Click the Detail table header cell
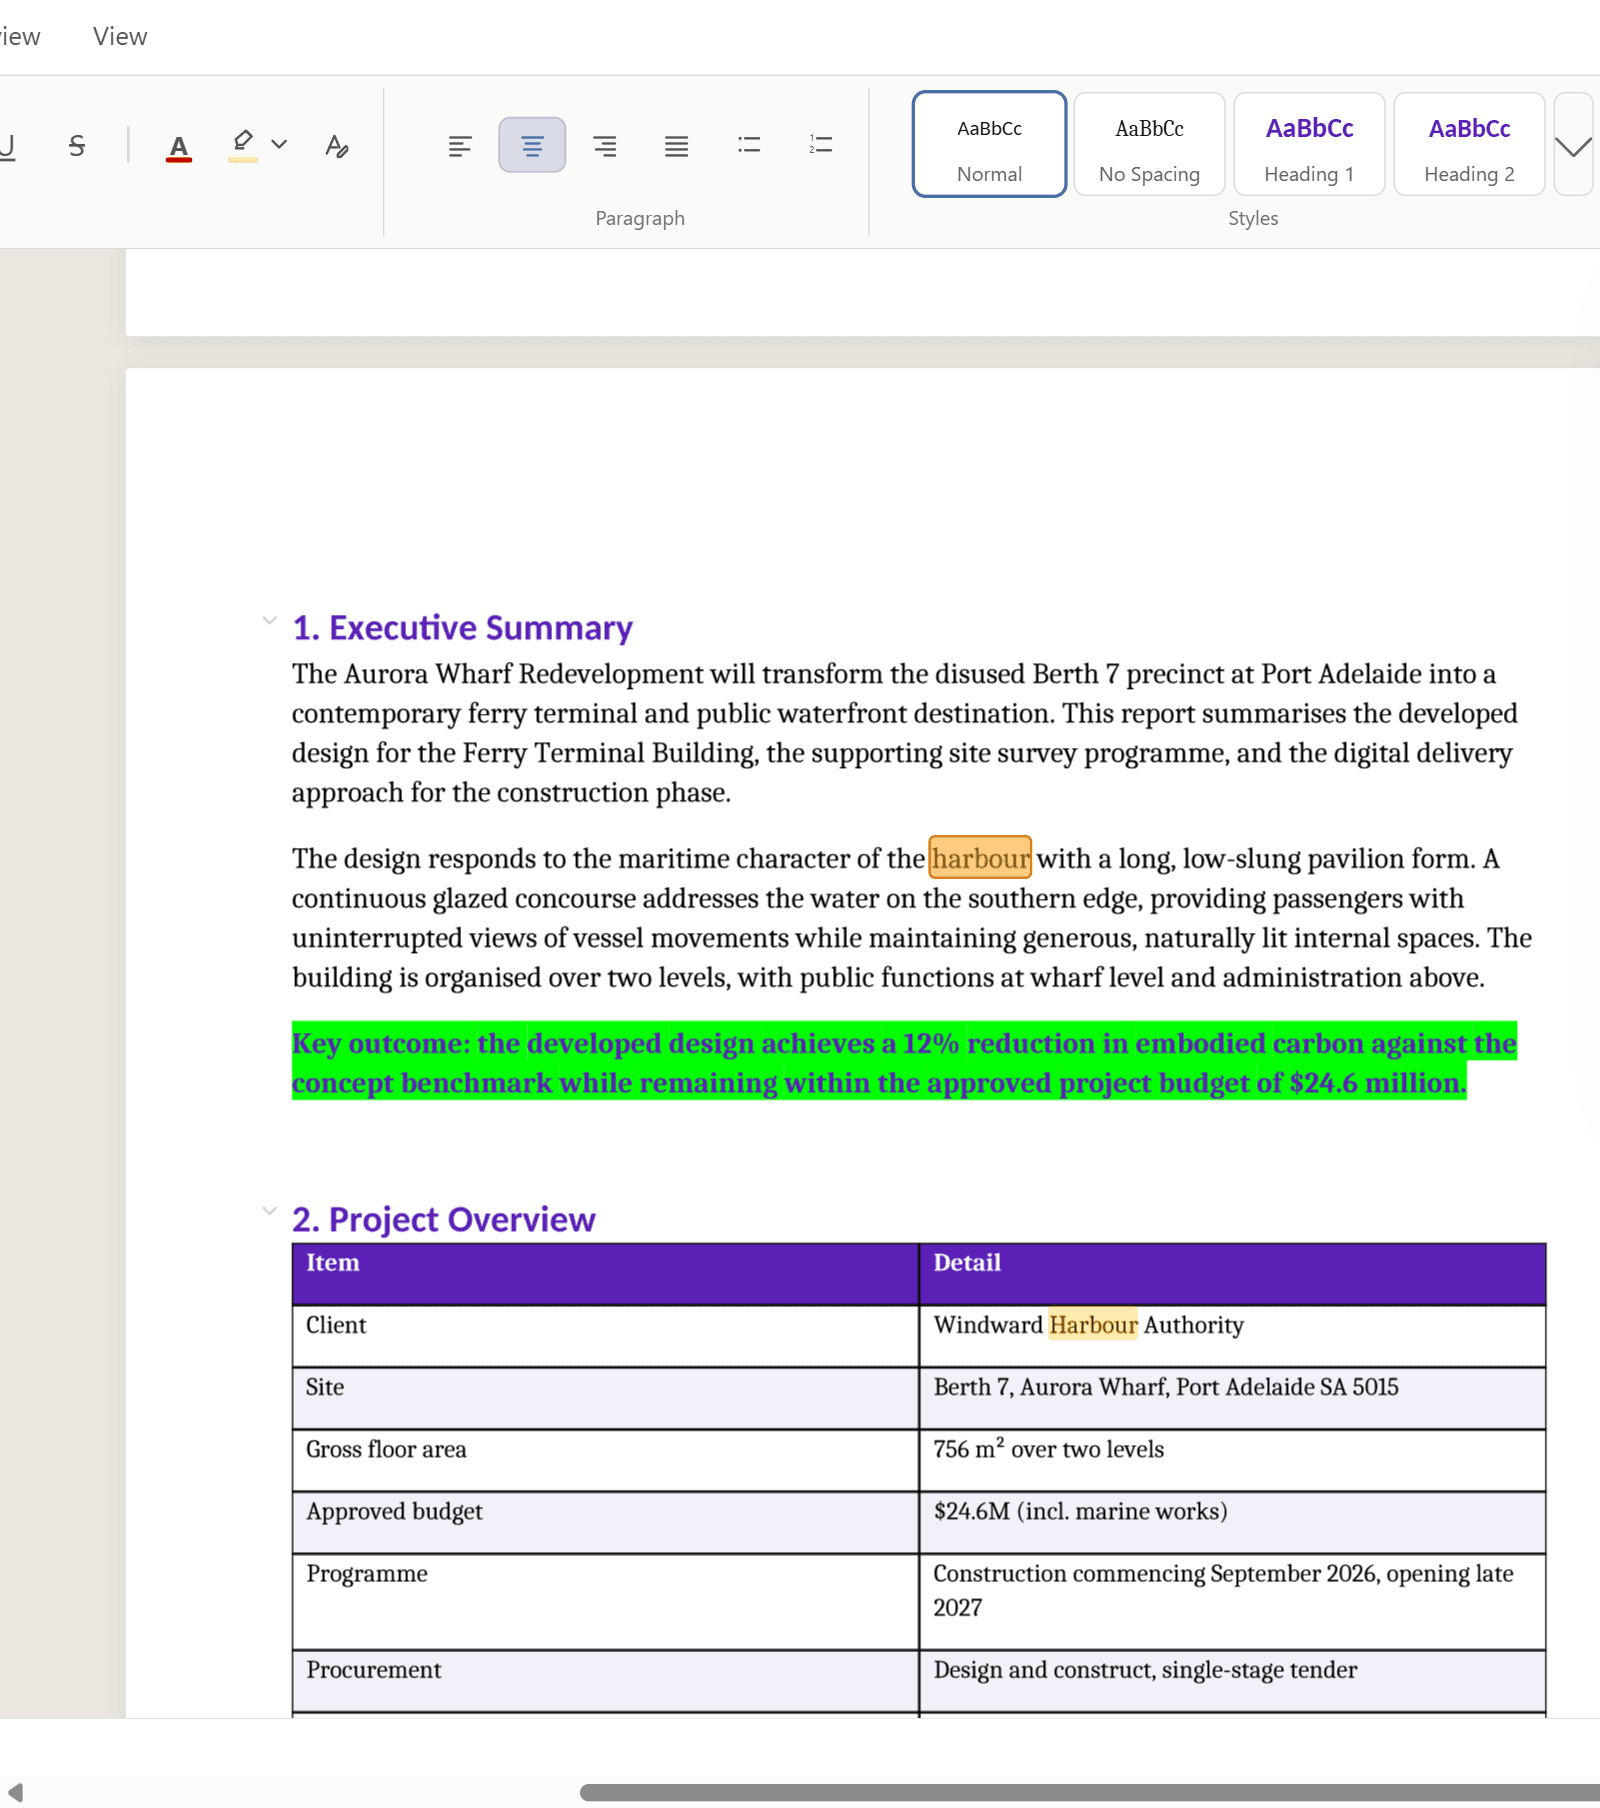This screenshot has width=1600, height=1808. [x=1232, y=1274]
